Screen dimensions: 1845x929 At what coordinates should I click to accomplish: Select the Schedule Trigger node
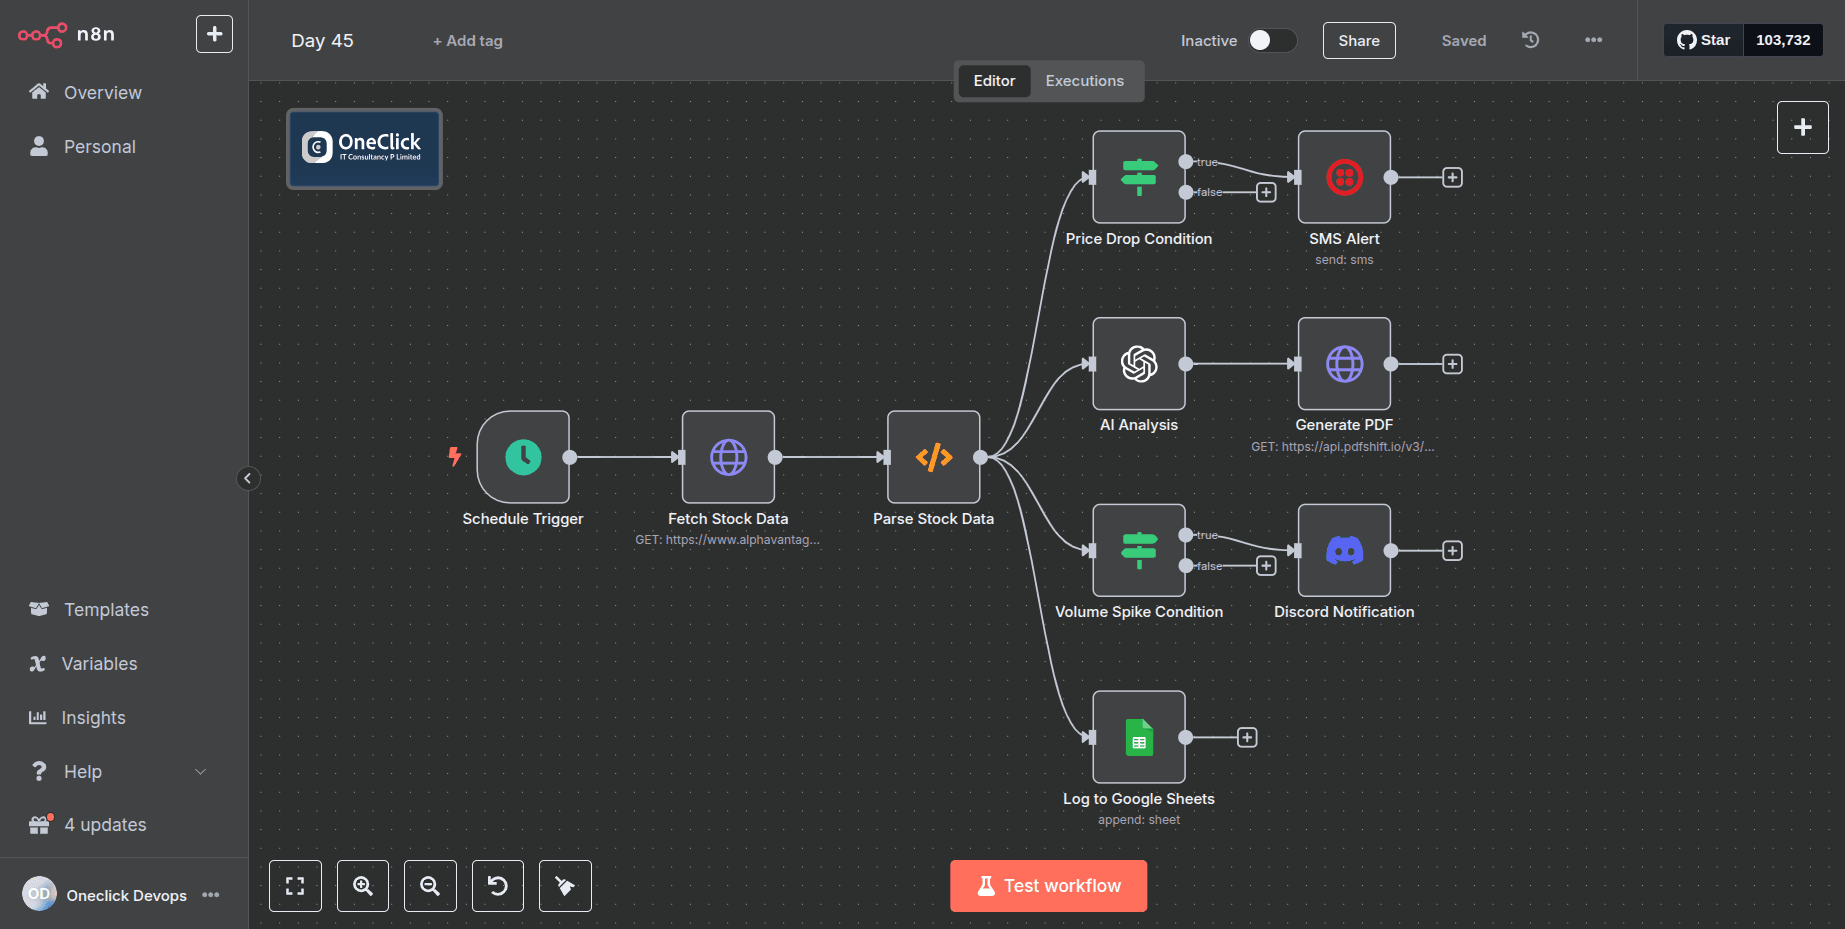pos(523,457)
